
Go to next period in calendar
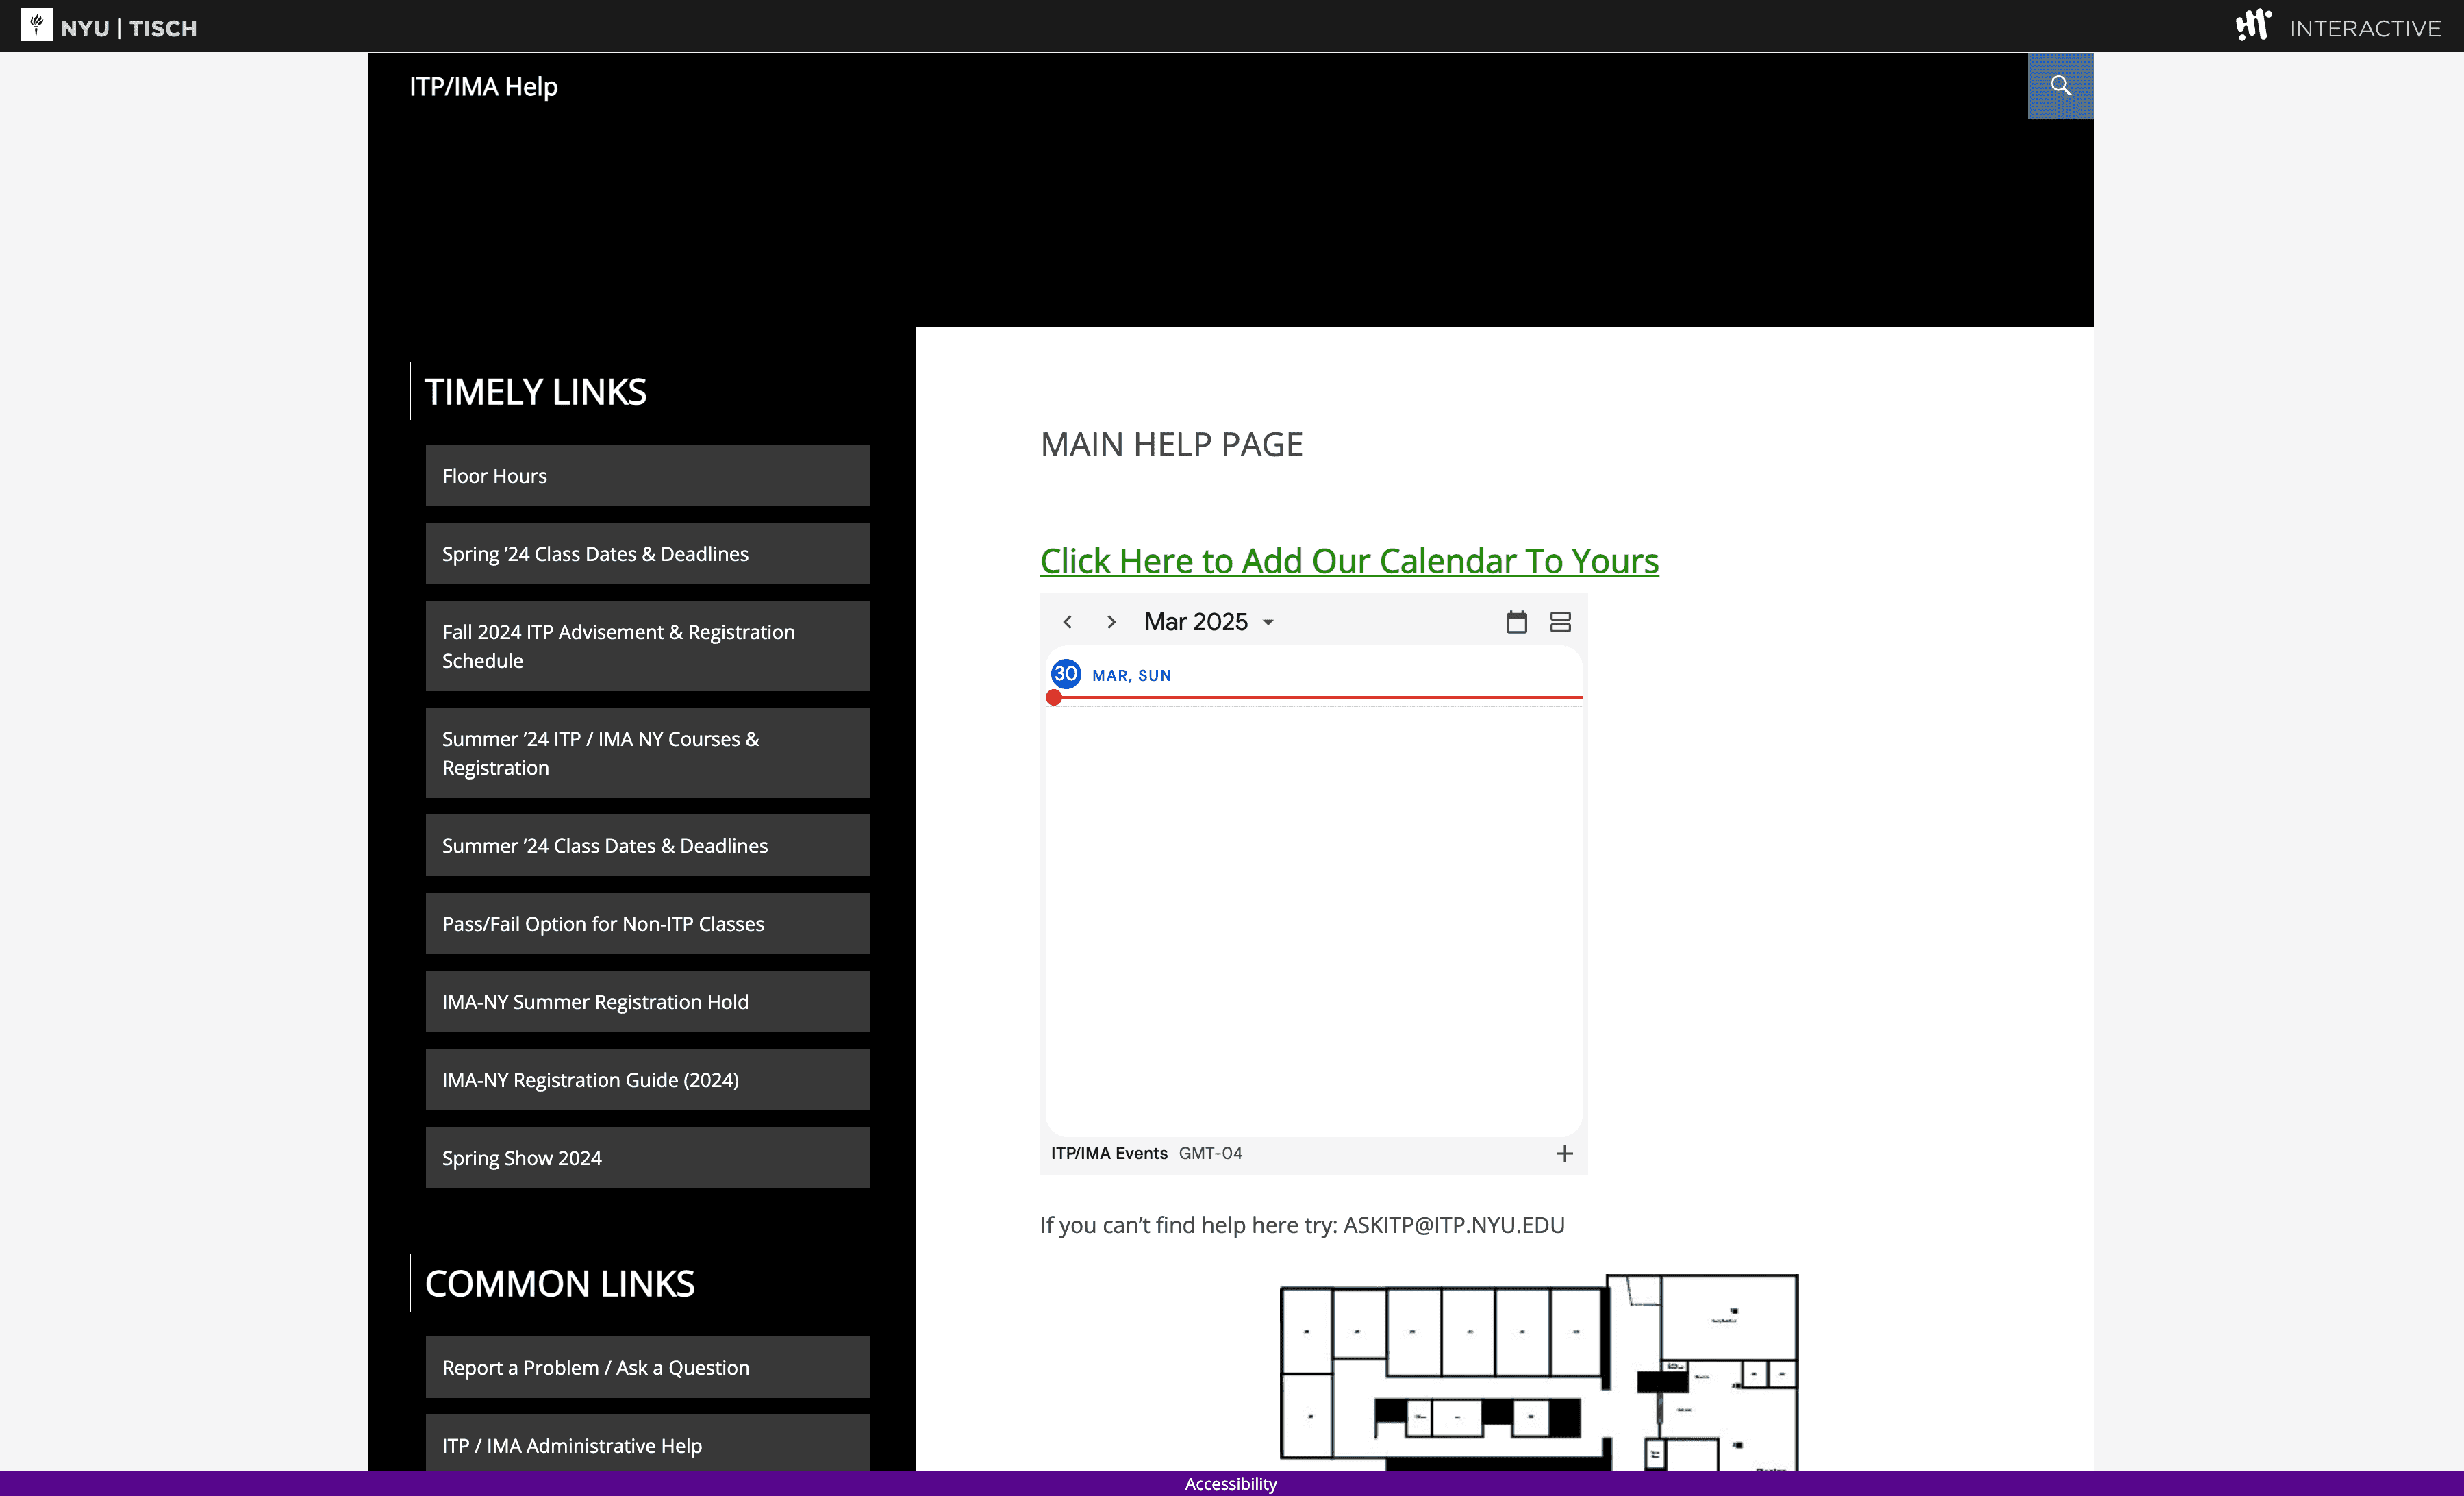tap(1111, 622)
